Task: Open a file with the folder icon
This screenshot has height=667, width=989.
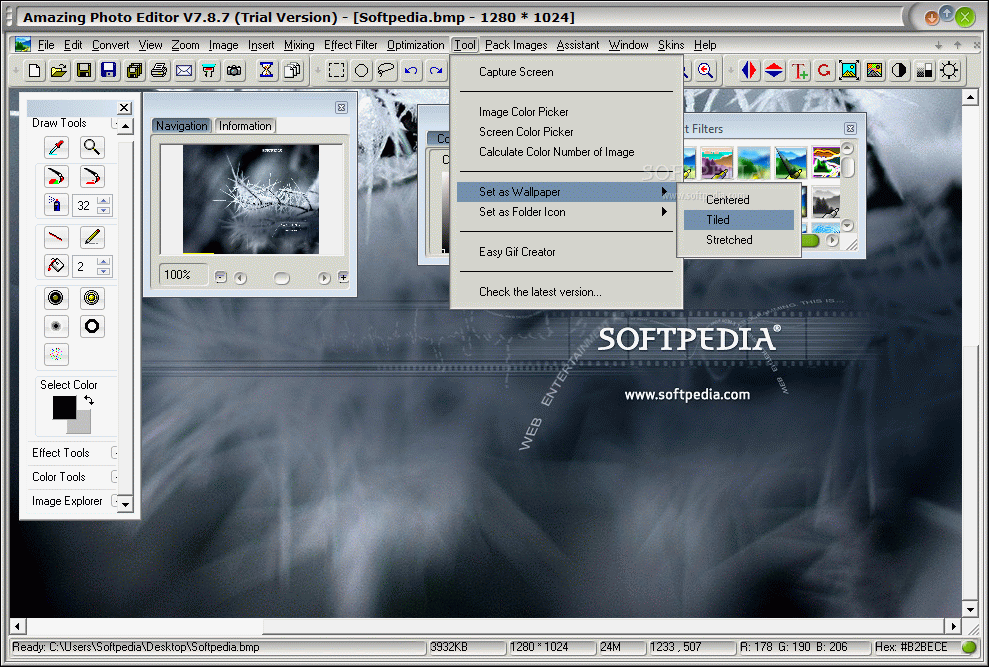Action: [x=59, y=71]
